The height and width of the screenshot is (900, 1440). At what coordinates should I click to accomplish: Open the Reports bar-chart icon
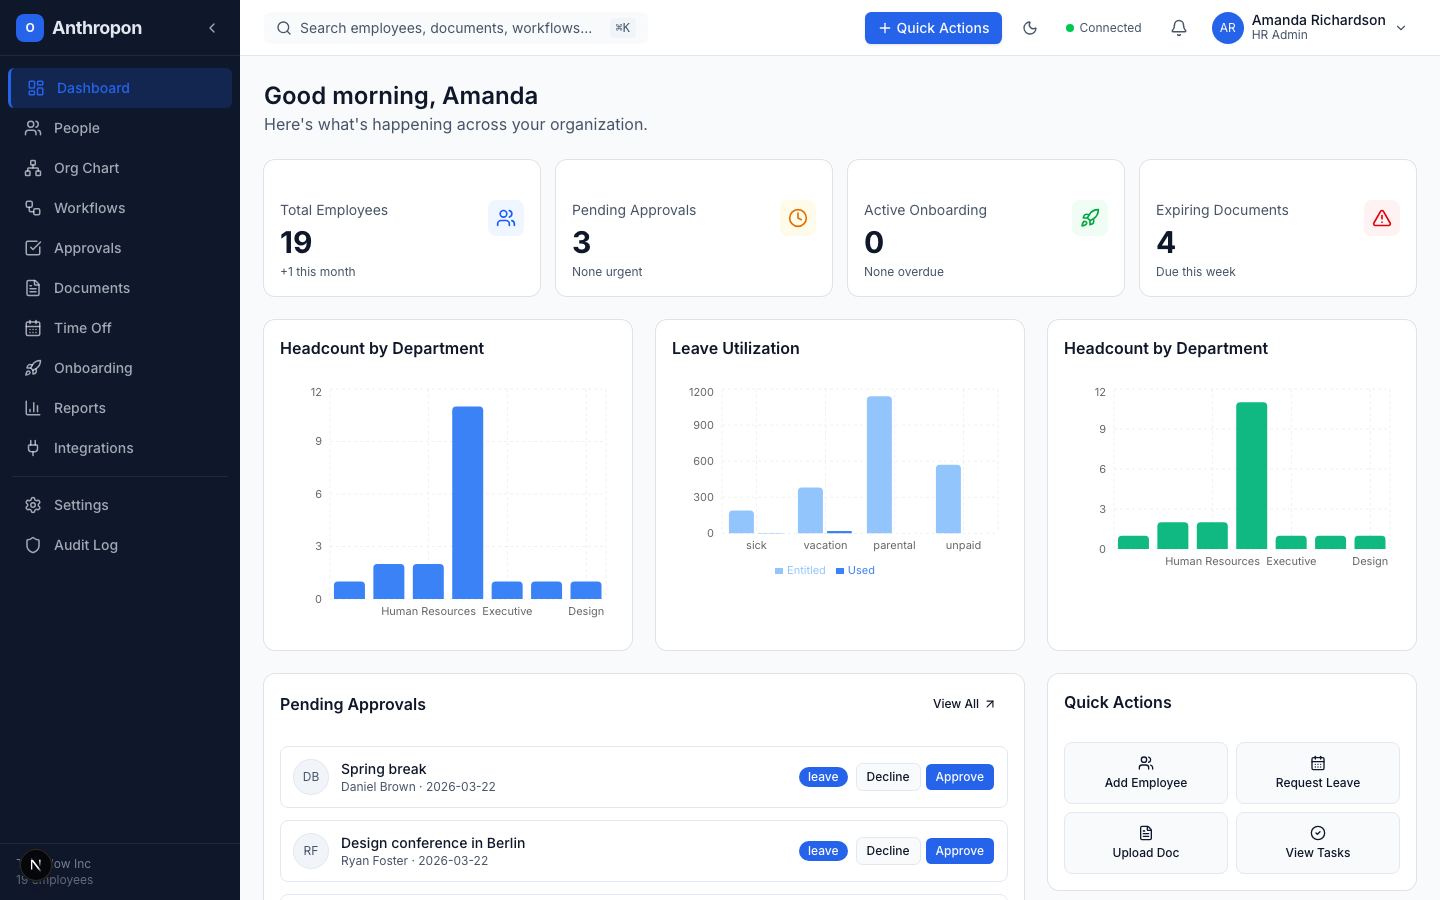(35, 408)
